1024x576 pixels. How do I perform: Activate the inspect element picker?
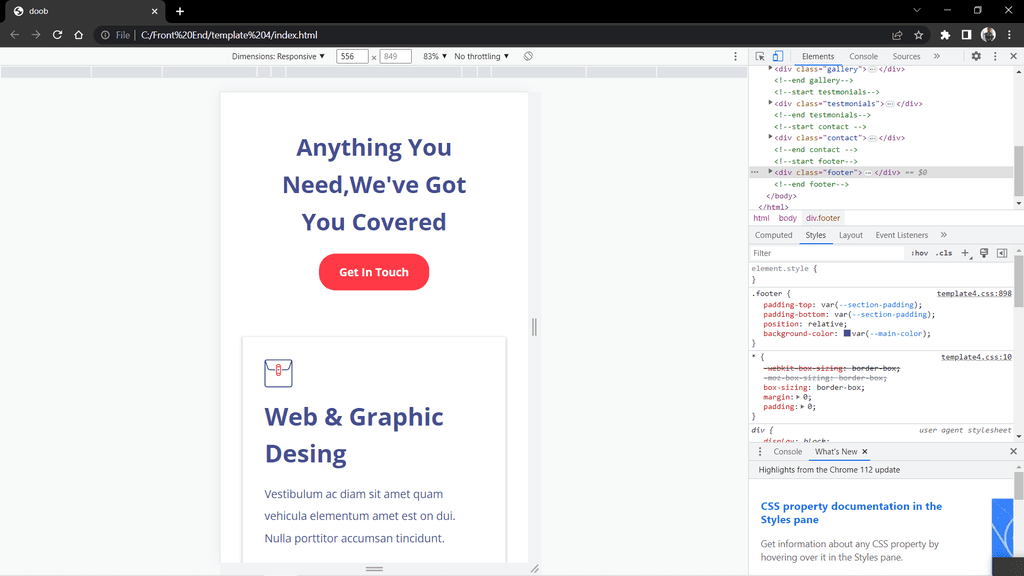pos(760,56)
